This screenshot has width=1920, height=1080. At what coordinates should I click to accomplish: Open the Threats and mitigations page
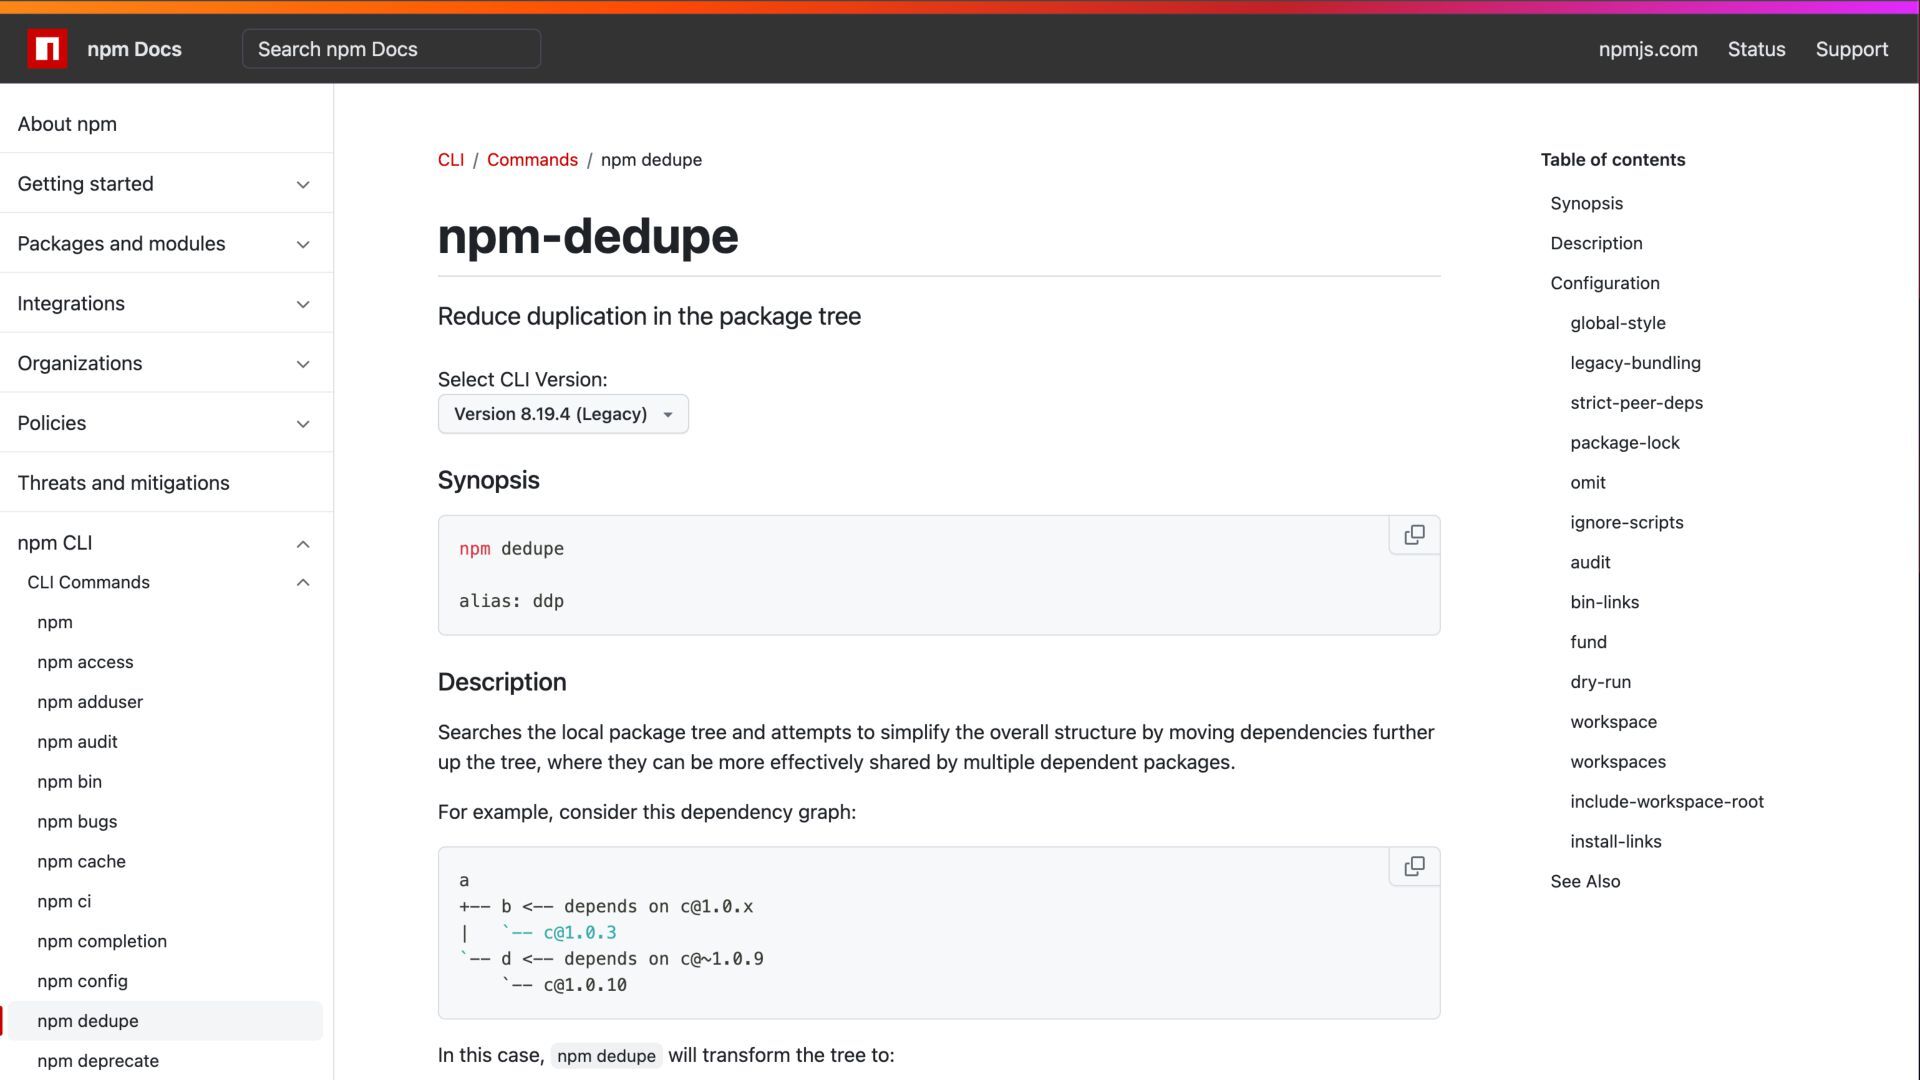click(123, 483)
